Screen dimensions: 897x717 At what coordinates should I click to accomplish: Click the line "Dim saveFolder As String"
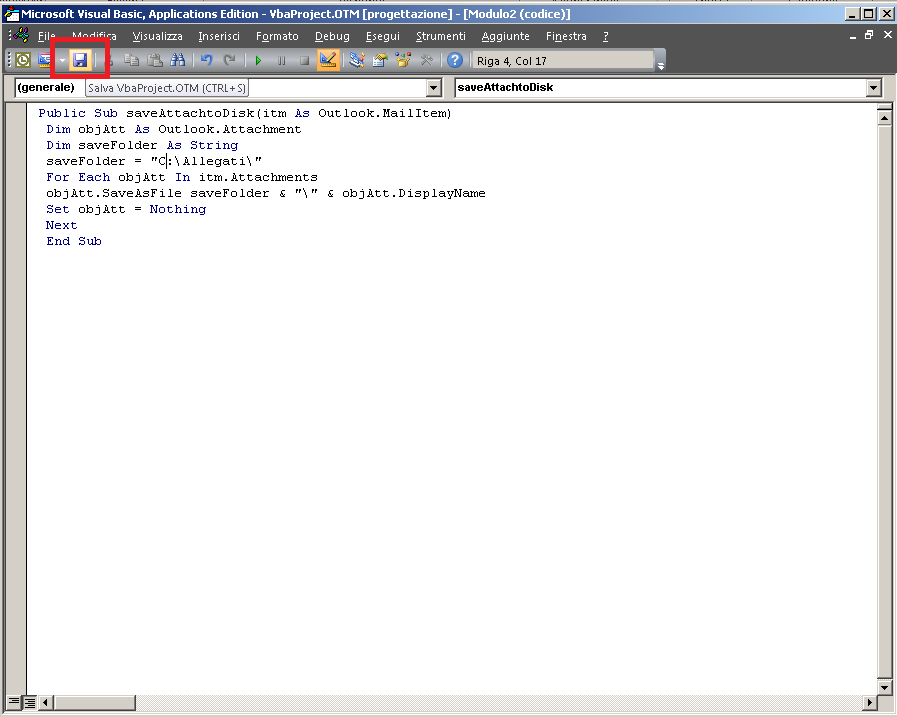pyautogui.click(x=142, y=145)
